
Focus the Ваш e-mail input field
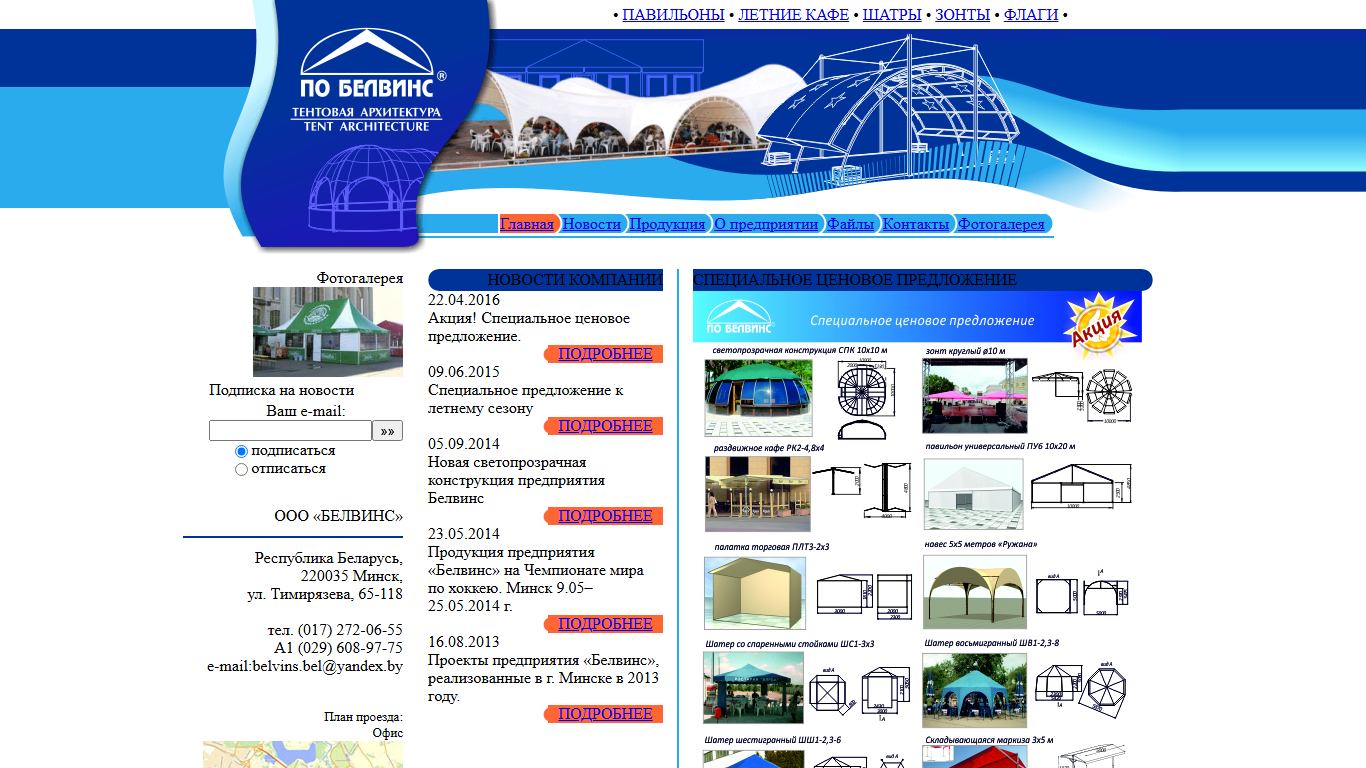coord(290,431)
